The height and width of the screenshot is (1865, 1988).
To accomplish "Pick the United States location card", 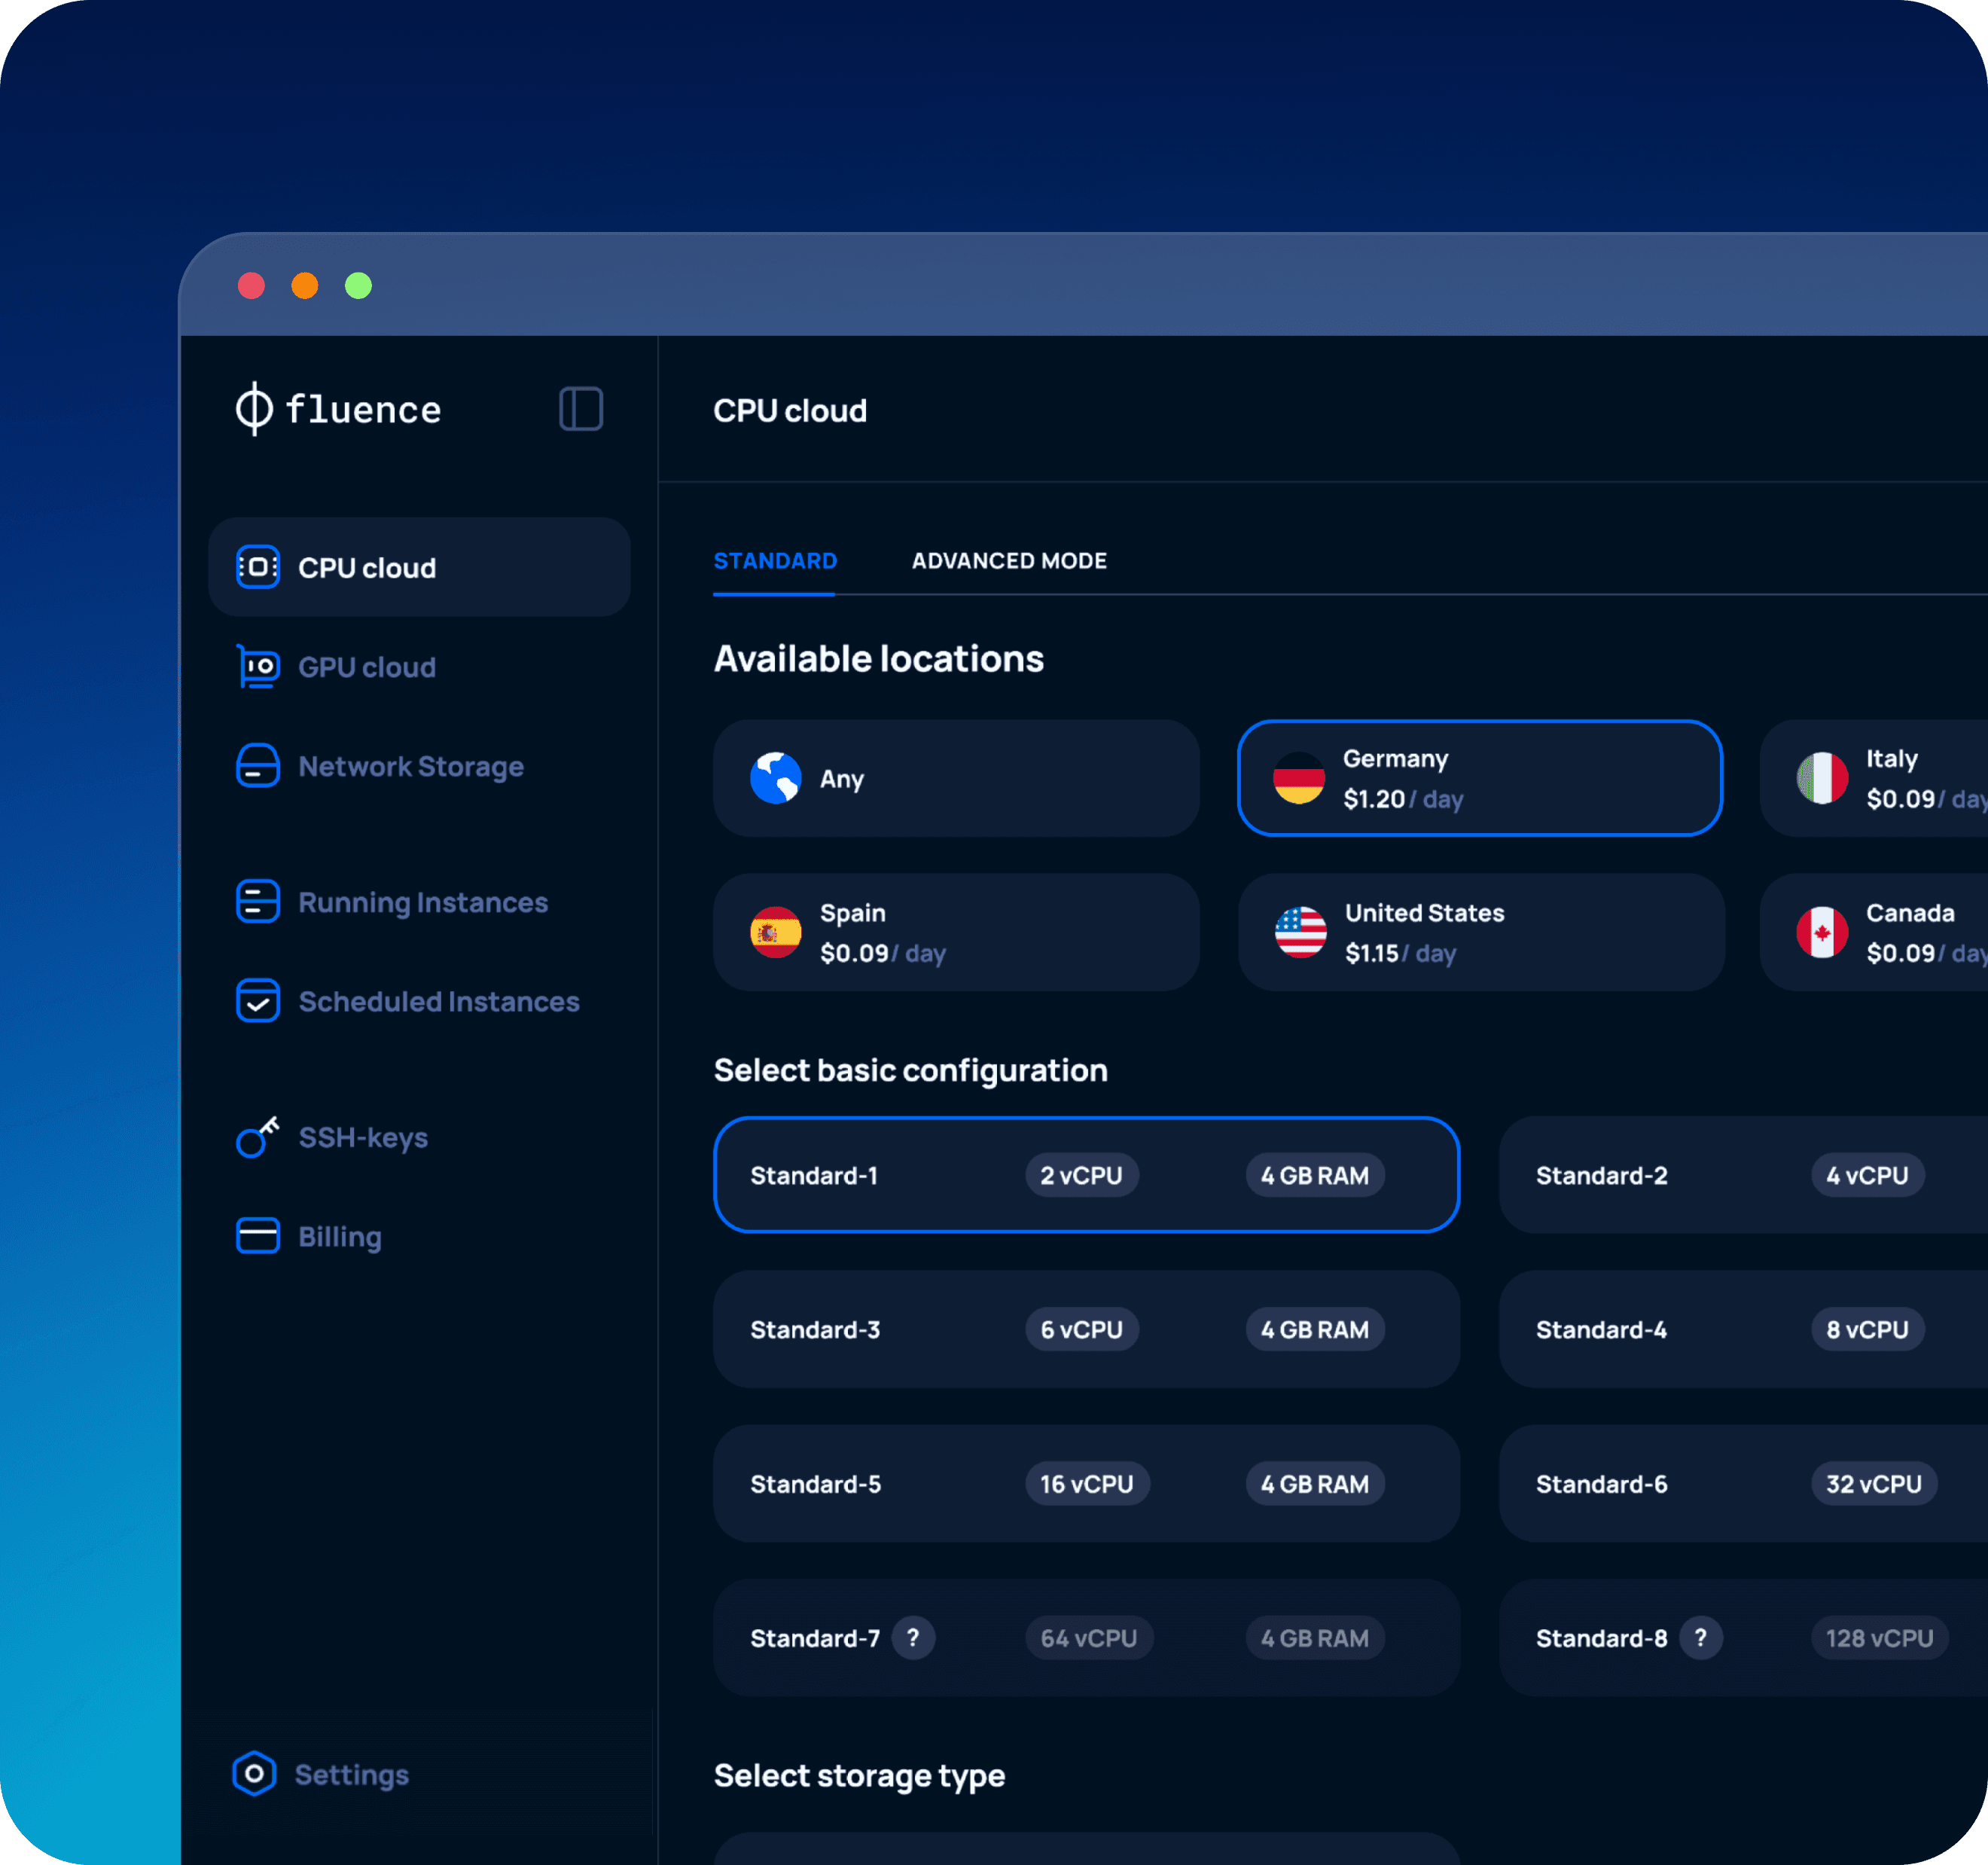I will point(1481,932).
